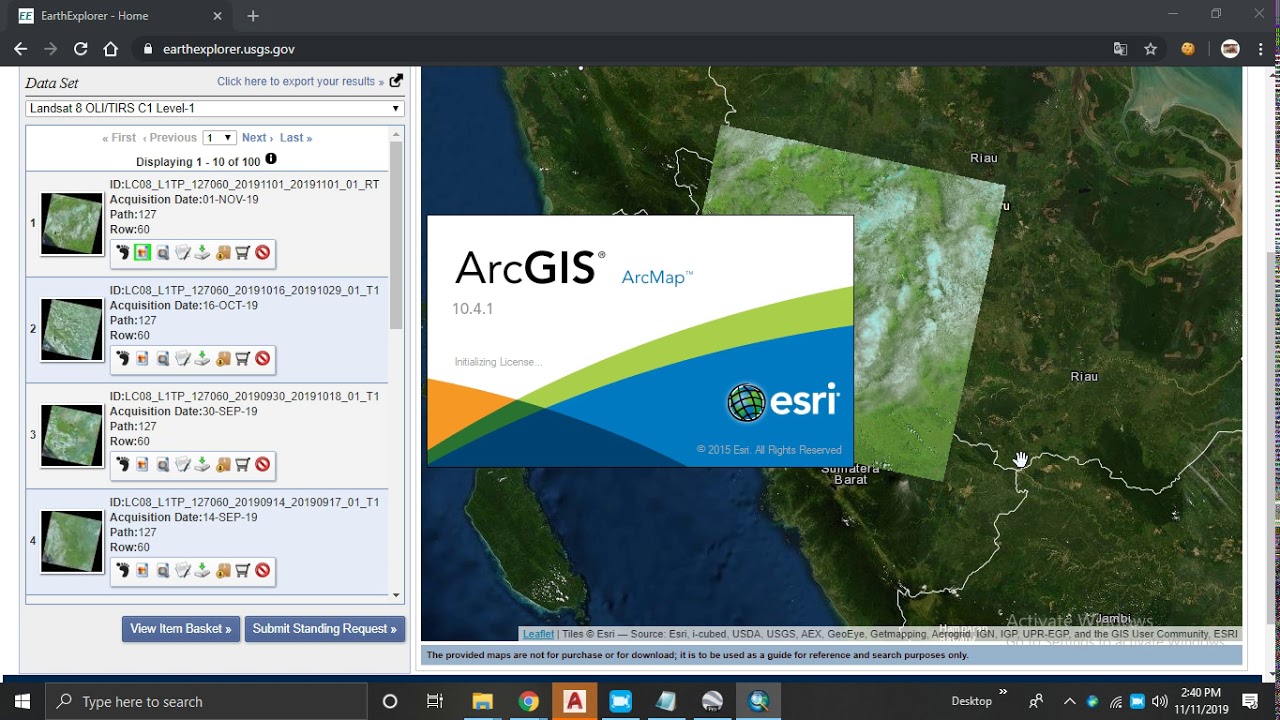1280x720 pixels.
Task: Order the 01-NOV-19 scene with the cart icon
Action: [x=242, y=253]
